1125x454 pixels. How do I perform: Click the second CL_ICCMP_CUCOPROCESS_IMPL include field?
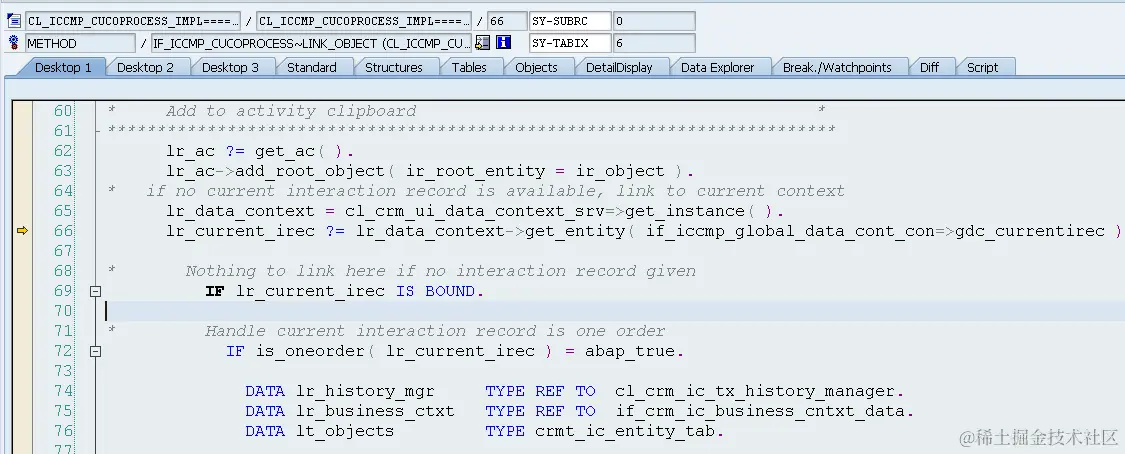click(364, 21)
